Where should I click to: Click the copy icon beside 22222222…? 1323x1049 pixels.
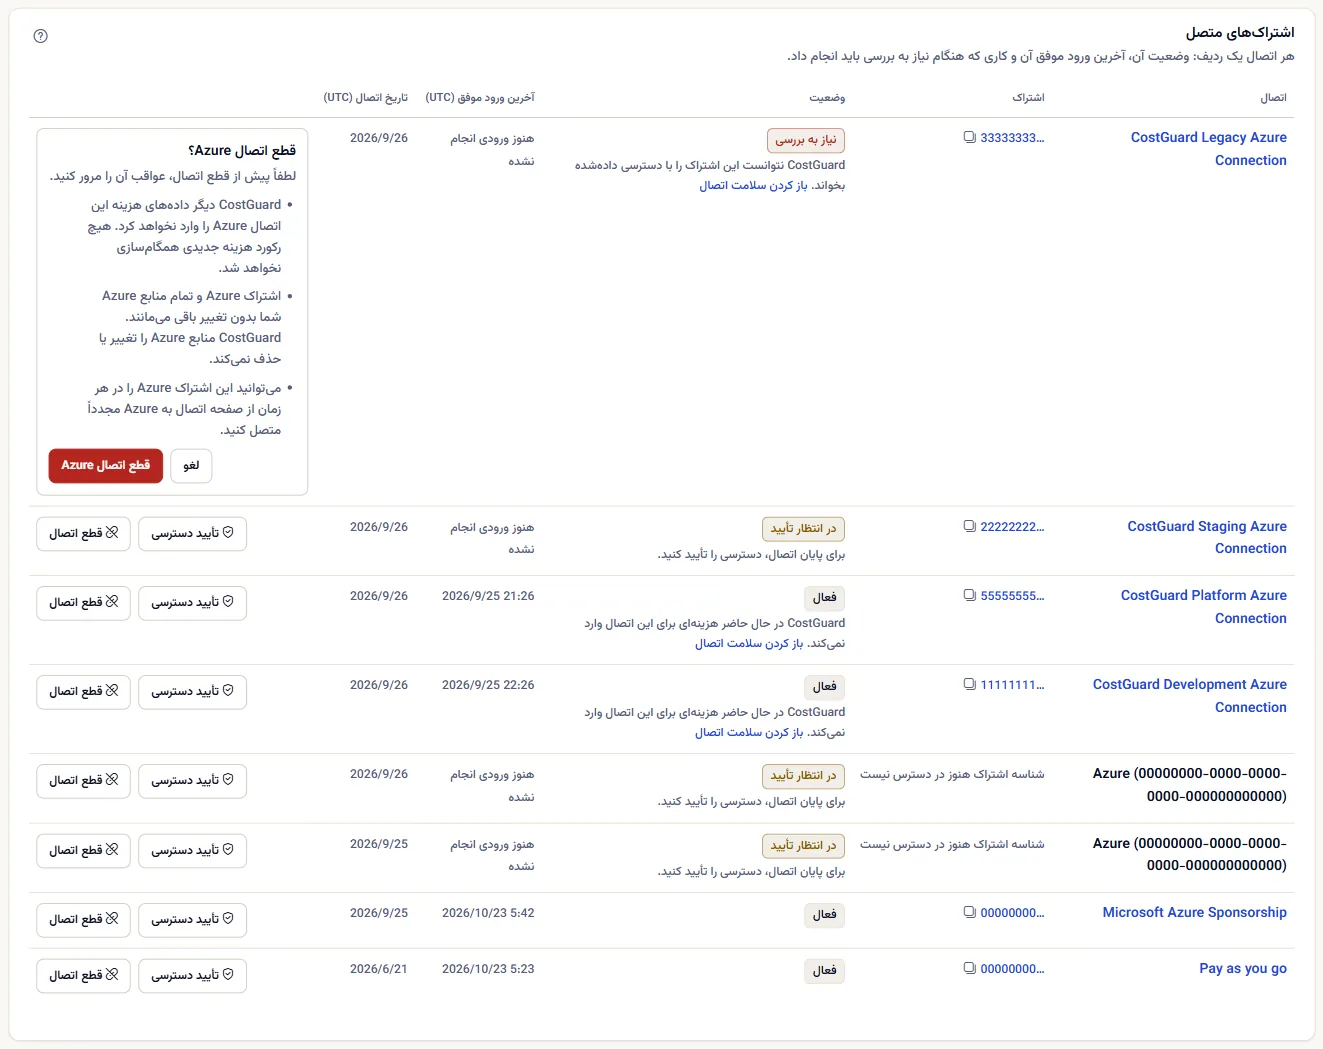tap(969, 526)
